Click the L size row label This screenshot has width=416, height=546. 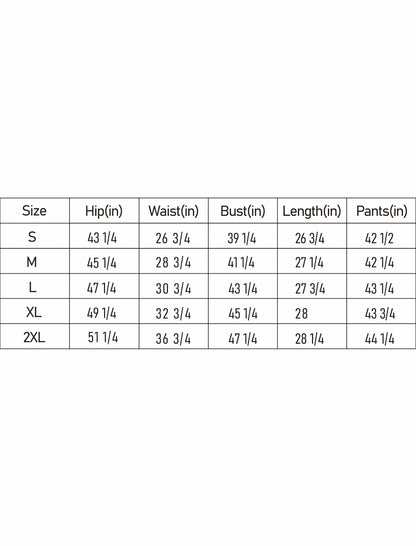[32, 287]
